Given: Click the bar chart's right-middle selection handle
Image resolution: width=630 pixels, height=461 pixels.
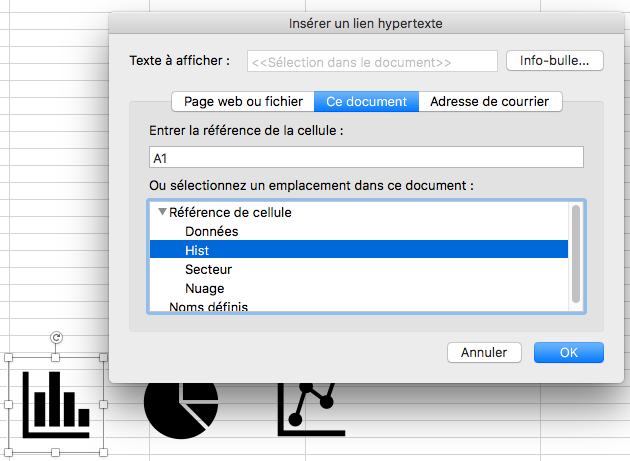Looking at the screenshot, I should [105, 404].
